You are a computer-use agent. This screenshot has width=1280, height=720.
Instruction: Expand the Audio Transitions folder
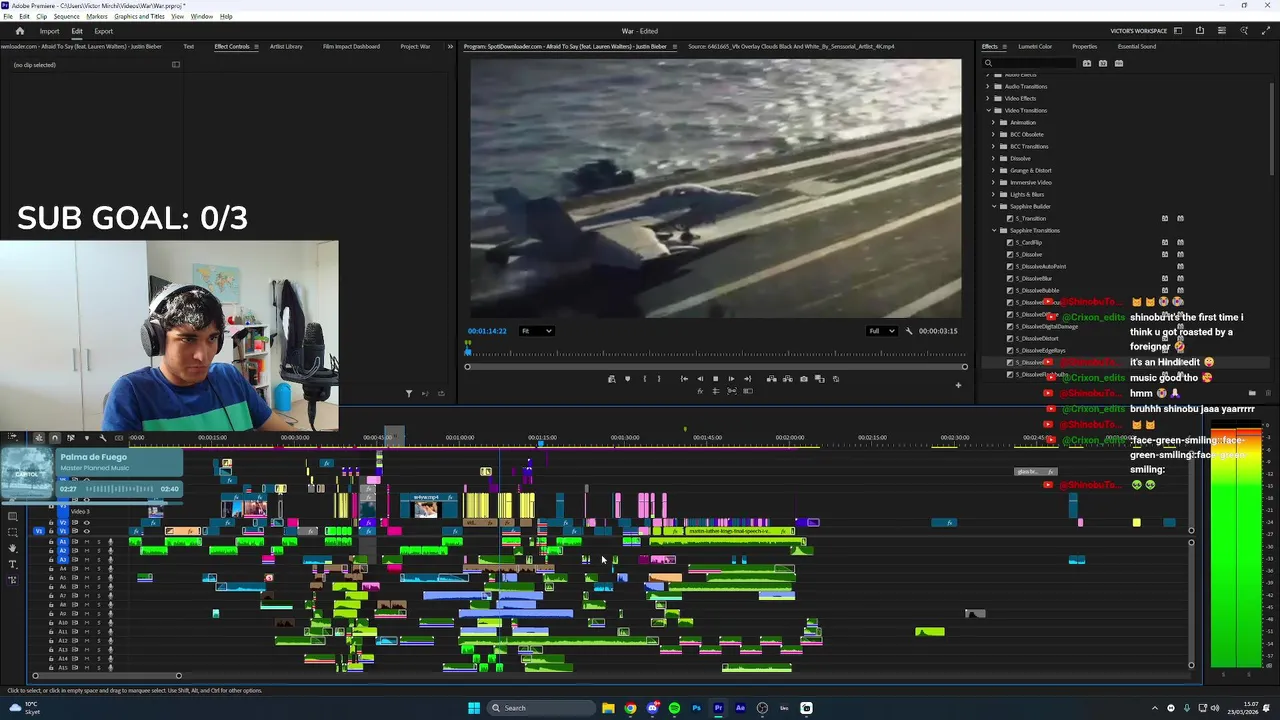point(988,86)
